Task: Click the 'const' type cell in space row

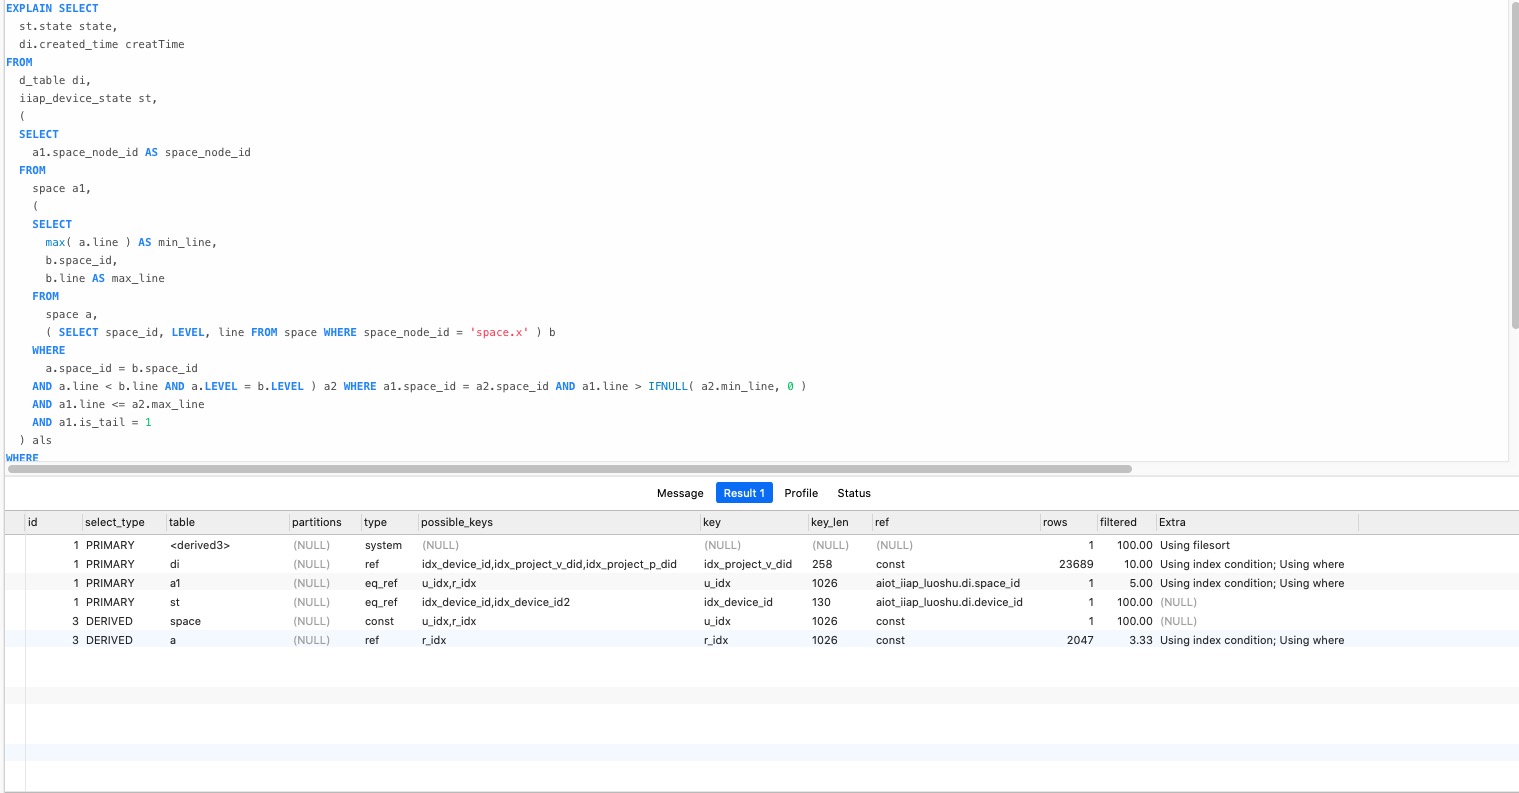Action: click(379, 621)
